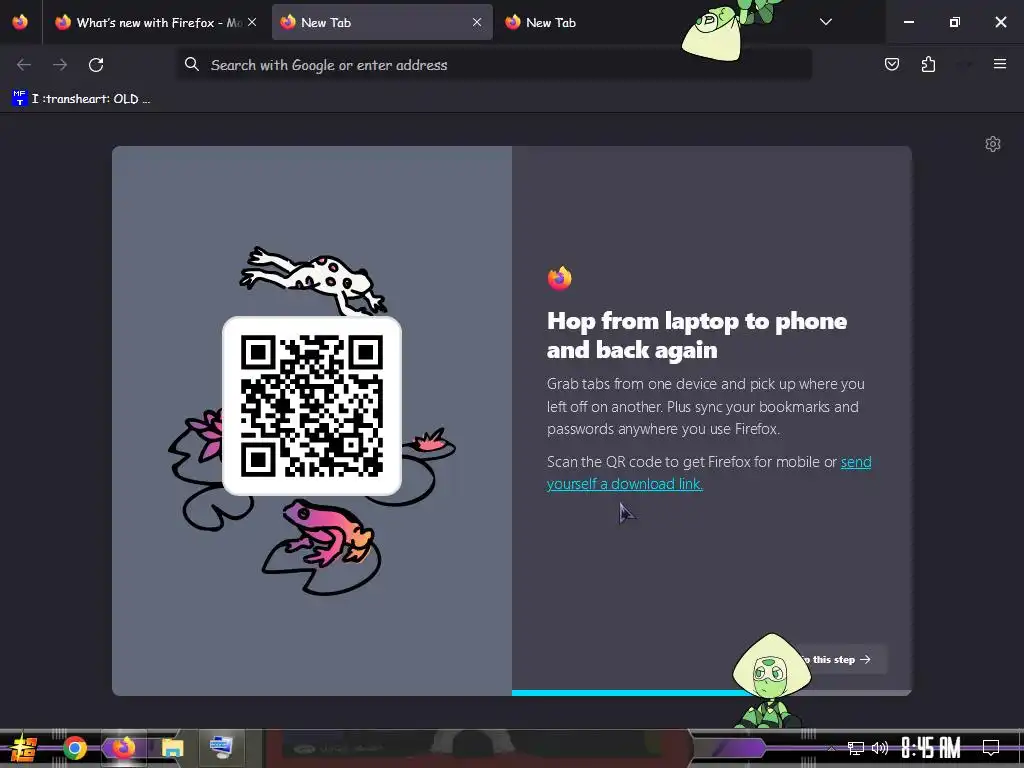The image size is (1024, 768).
Task: Close the active middle New Tab
Action: click(477, 22)
